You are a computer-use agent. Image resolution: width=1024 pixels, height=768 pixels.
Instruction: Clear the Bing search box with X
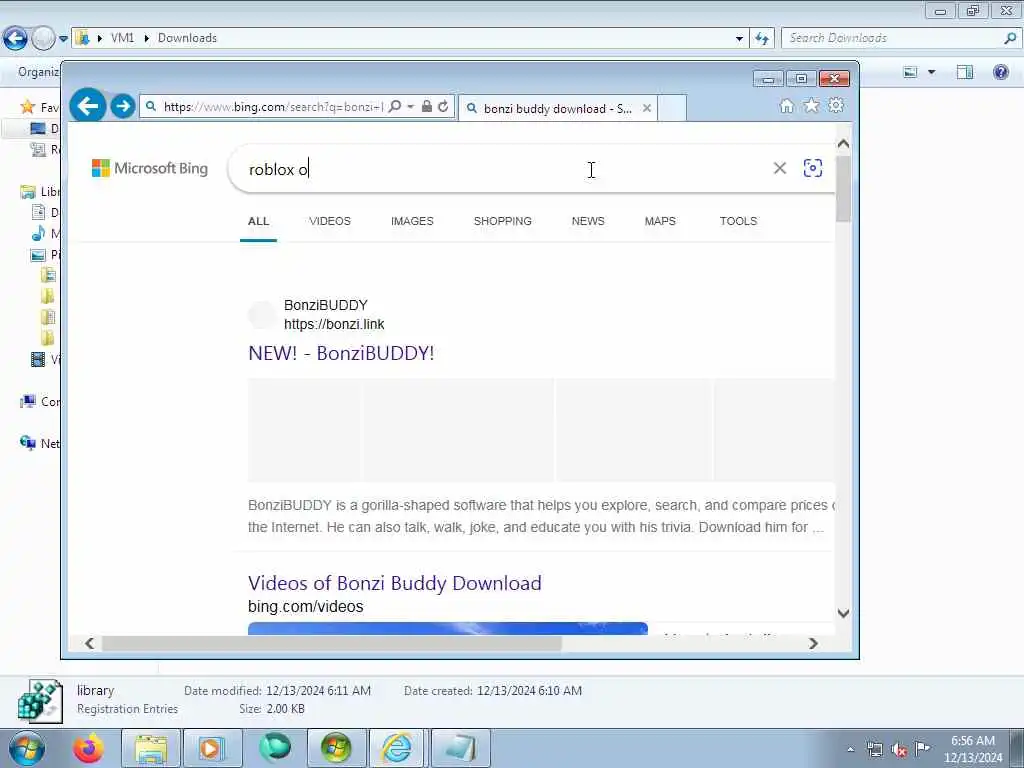[780, 168]
